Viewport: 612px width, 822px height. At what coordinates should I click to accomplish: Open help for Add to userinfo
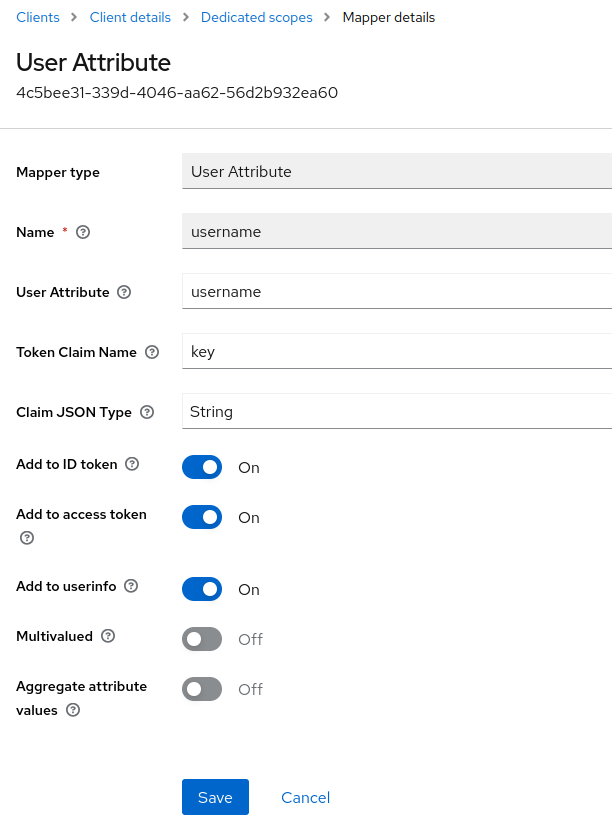(x=130, y=586)
